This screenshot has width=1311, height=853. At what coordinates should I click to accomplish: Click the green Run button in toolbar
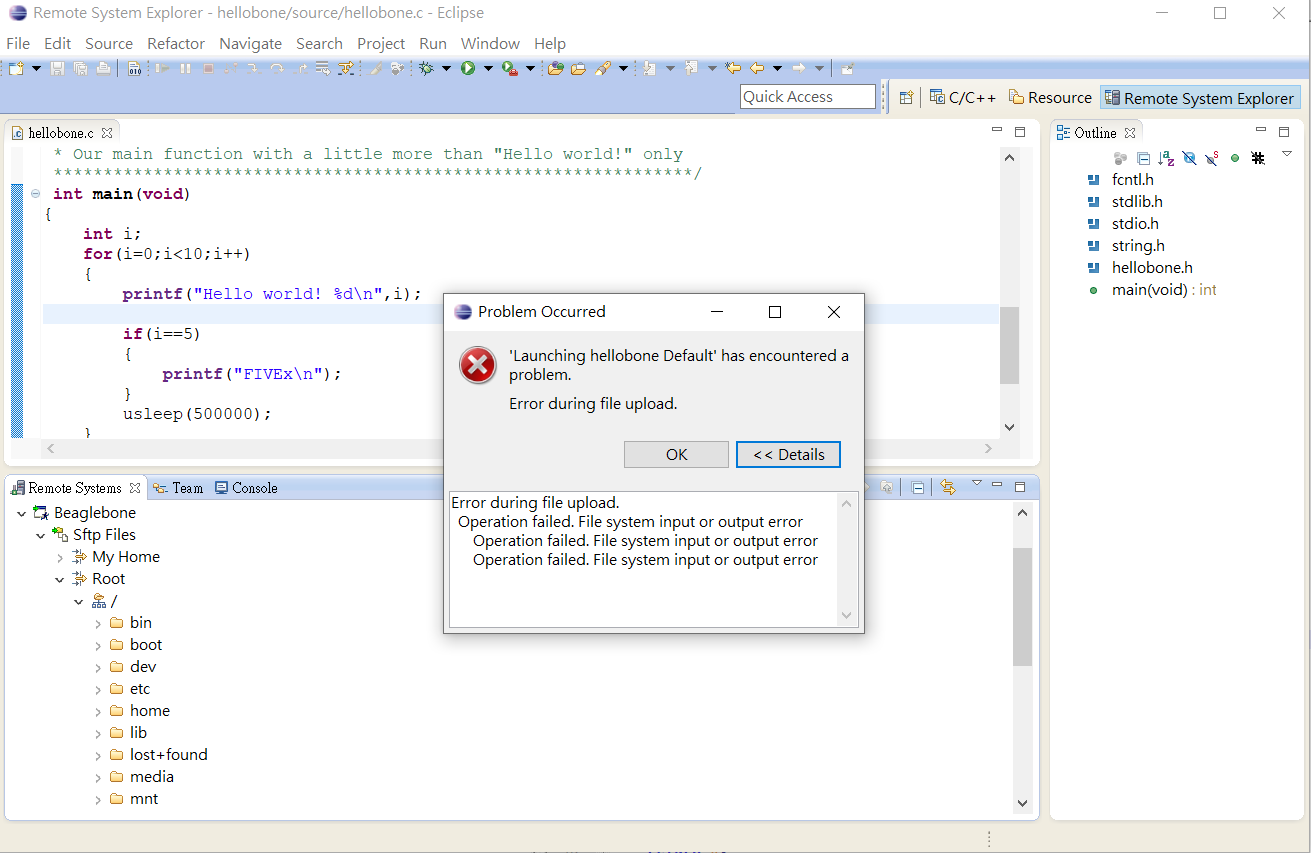[467, 68]
